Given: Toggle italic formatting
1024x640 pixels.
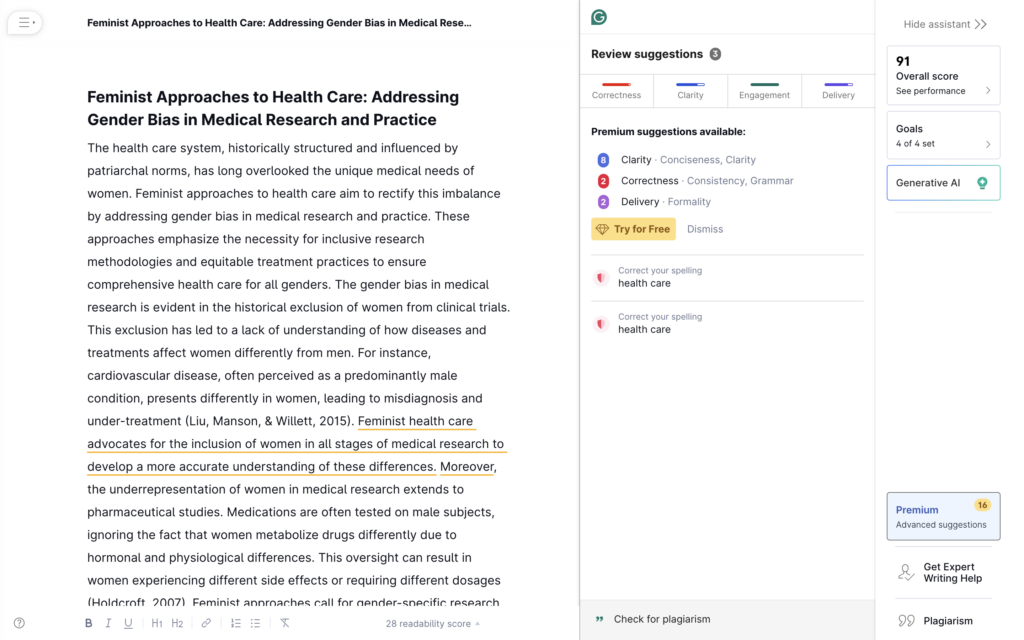Looking at the screenshot, I should (108, 623).
